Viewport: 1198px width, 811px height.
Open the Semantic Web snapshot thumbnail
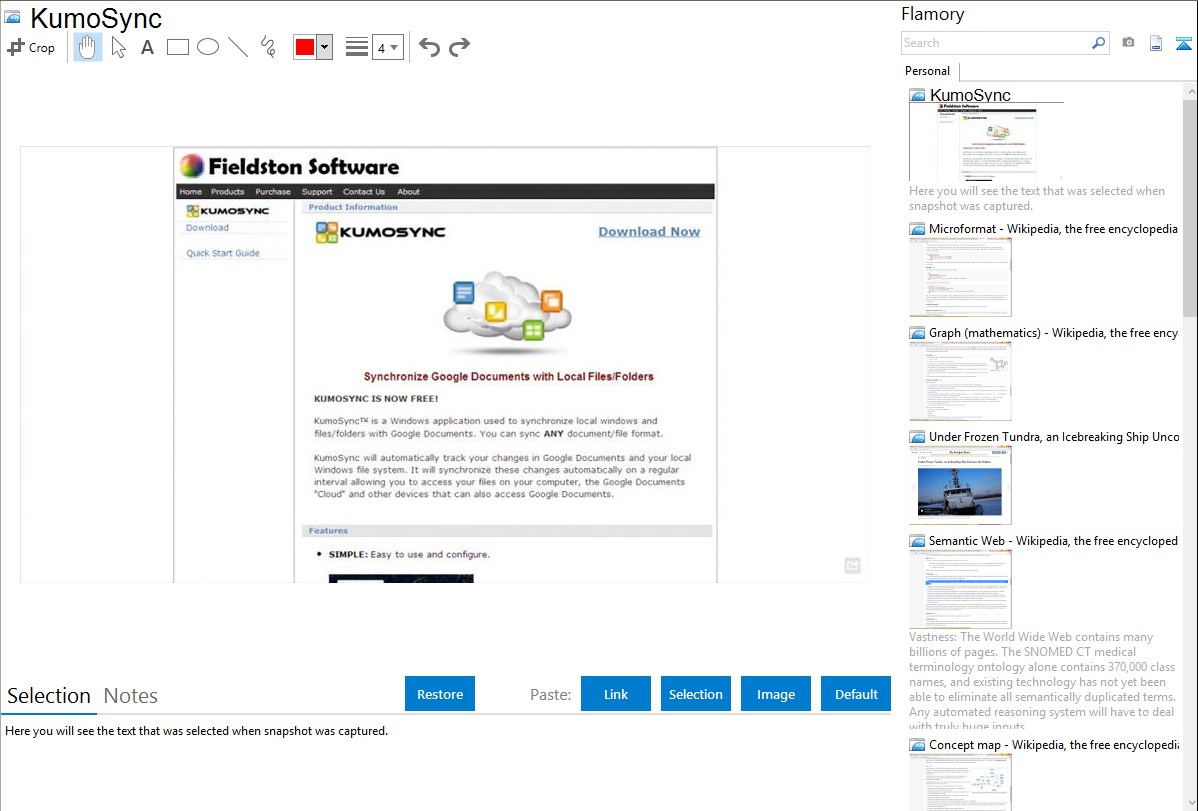(960, 588)
